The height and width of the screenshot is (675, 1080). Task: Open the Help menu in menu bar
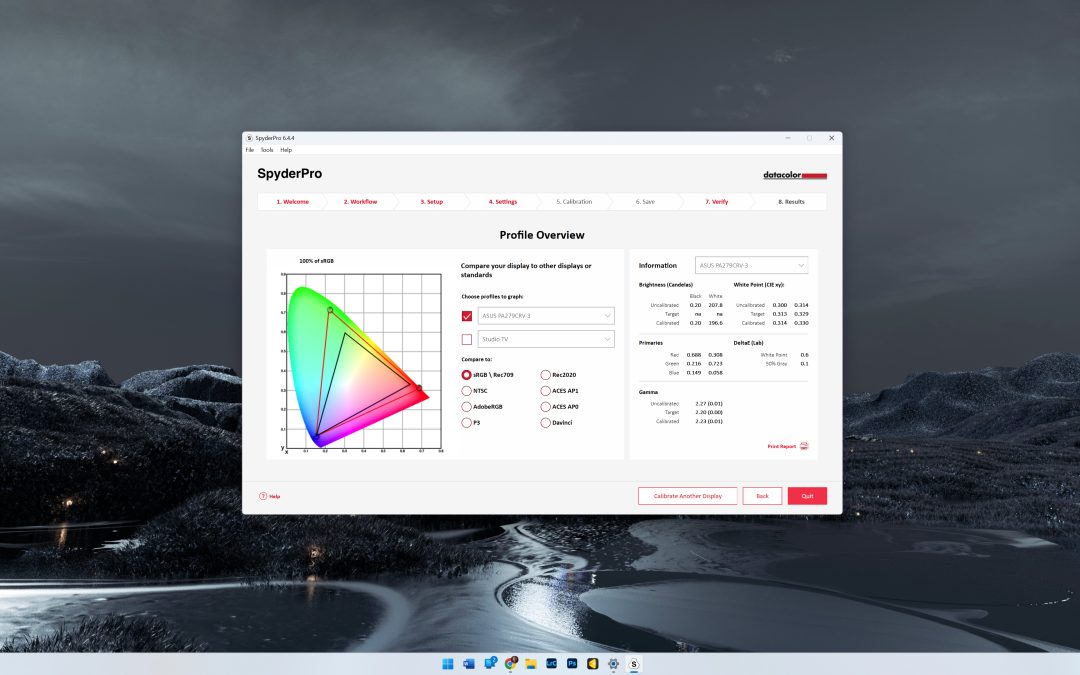(x=286, y=150)
